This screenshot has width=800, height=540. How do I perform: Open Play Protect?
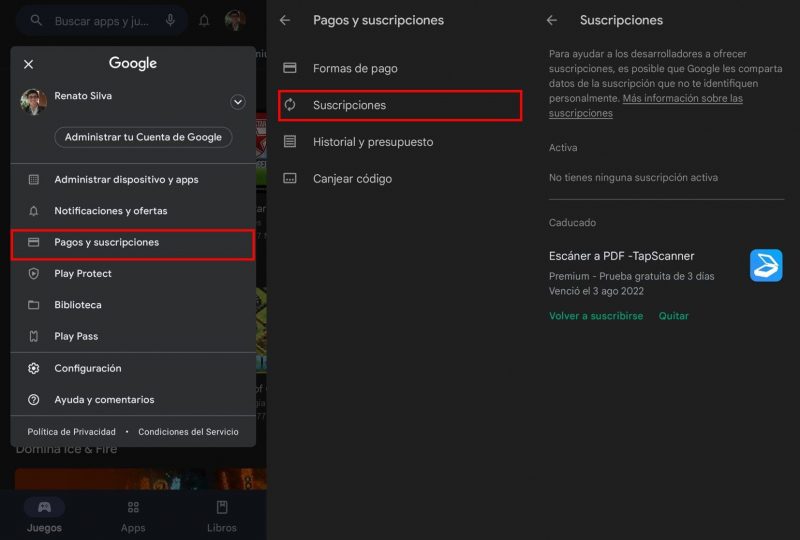133,274
